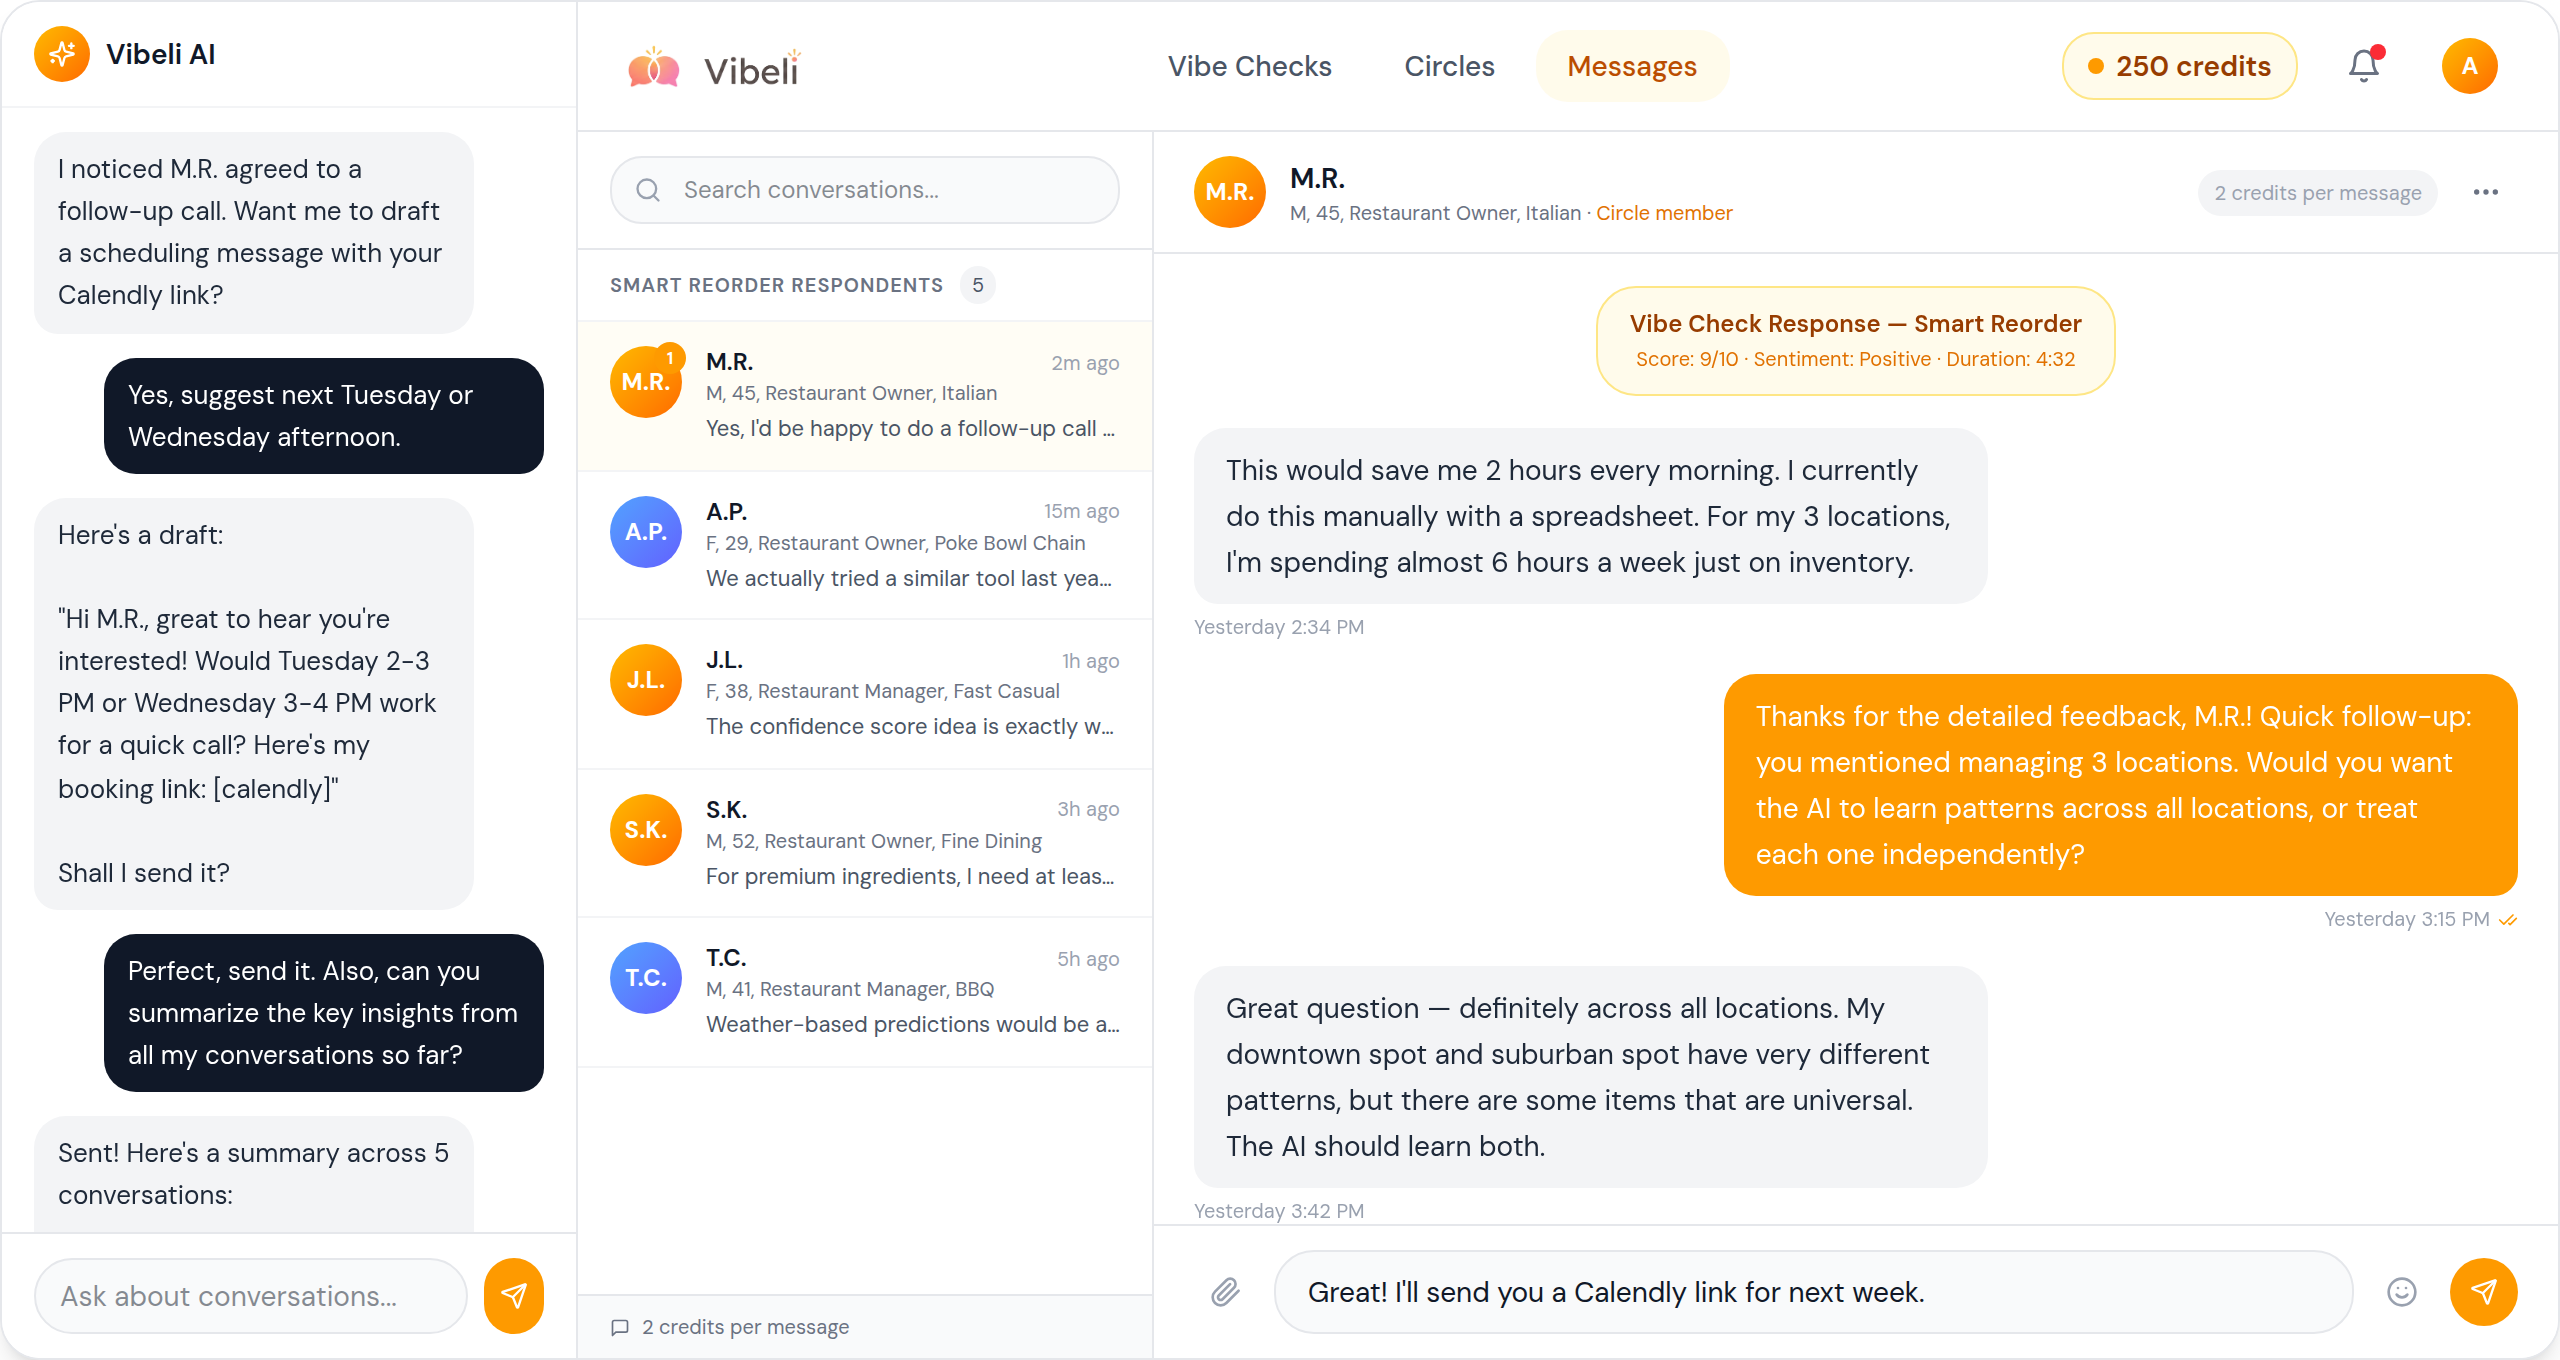Click the chat icon beside '2 credits per message'
Viewport: 2560px width, 1360px height.
(x=621, y=1327)
